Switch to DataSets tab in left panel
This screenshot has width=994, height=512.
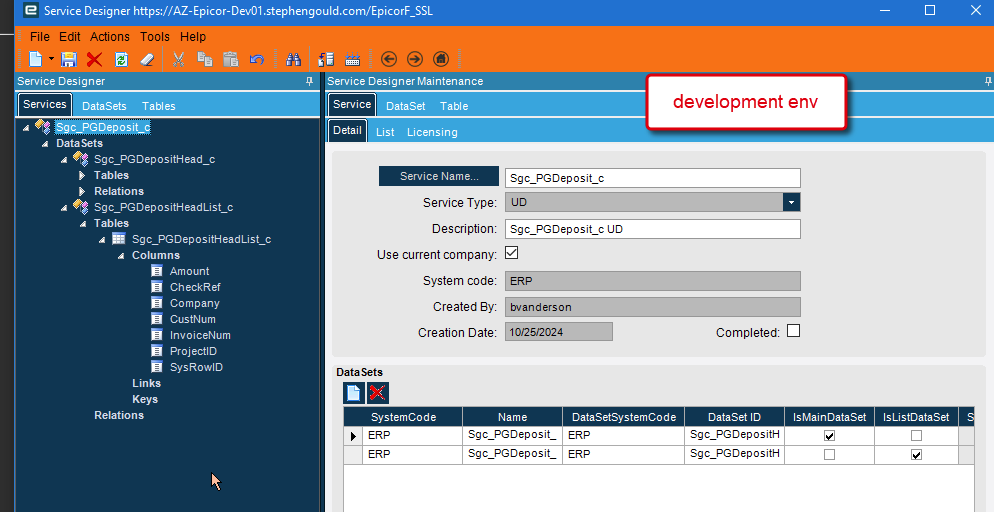[x=104, y=106]
